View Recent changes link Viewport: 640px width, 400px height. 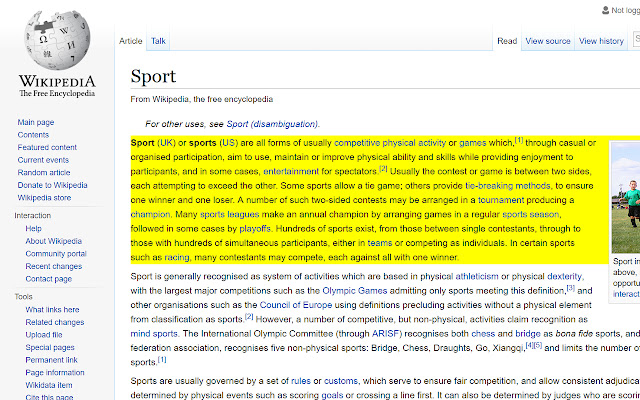(x=53, y=267)
